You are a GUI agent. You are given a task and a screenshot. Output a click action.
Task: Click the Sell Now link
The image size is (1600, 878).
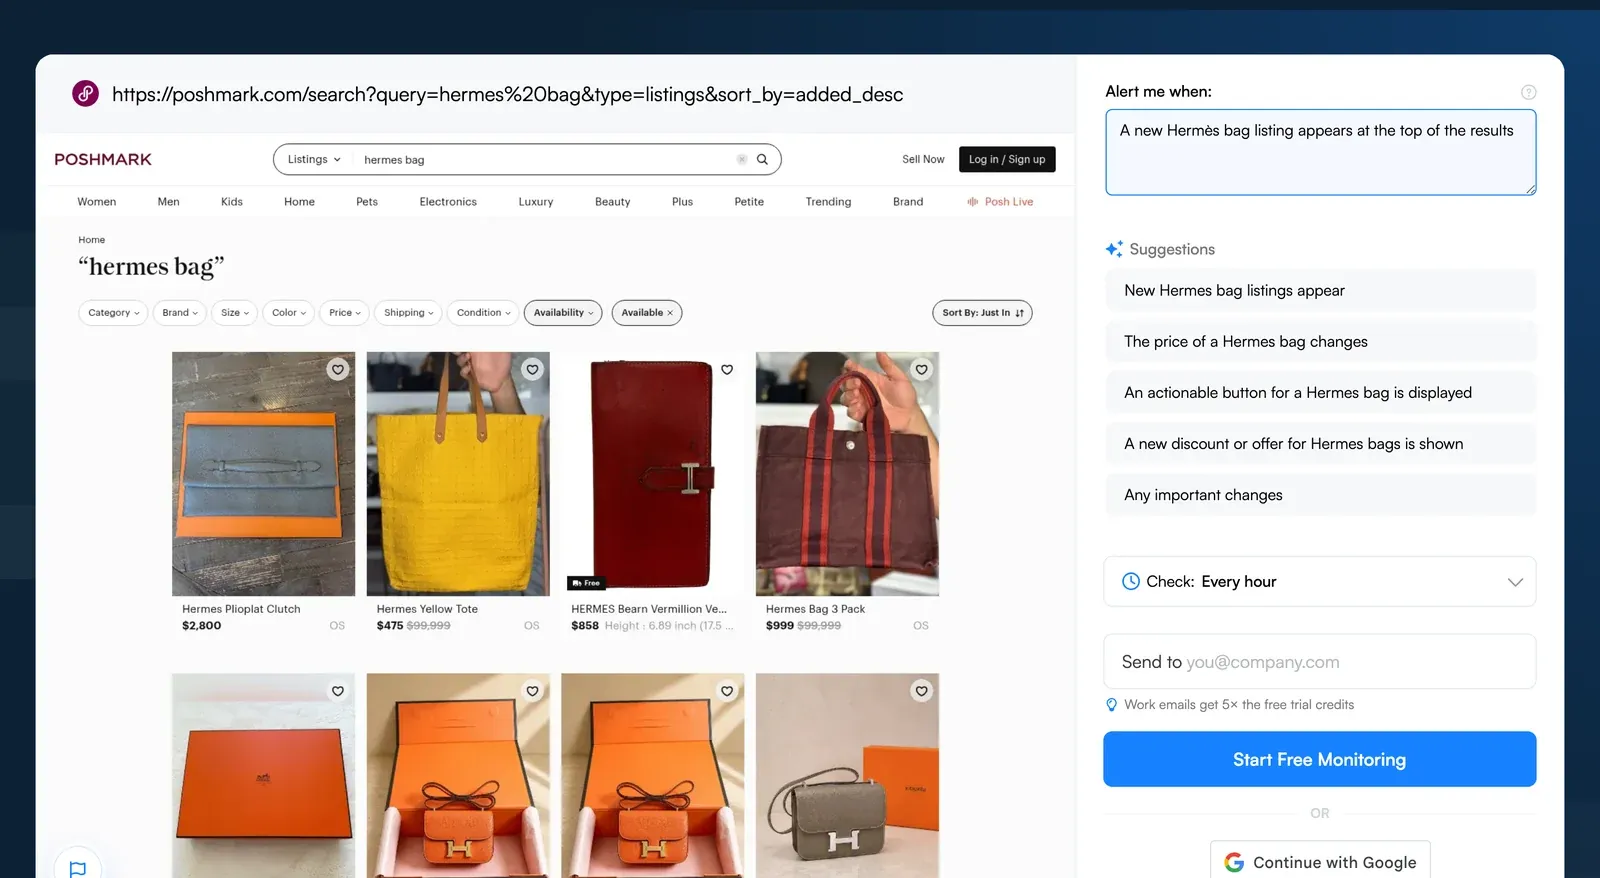(923, 159)
